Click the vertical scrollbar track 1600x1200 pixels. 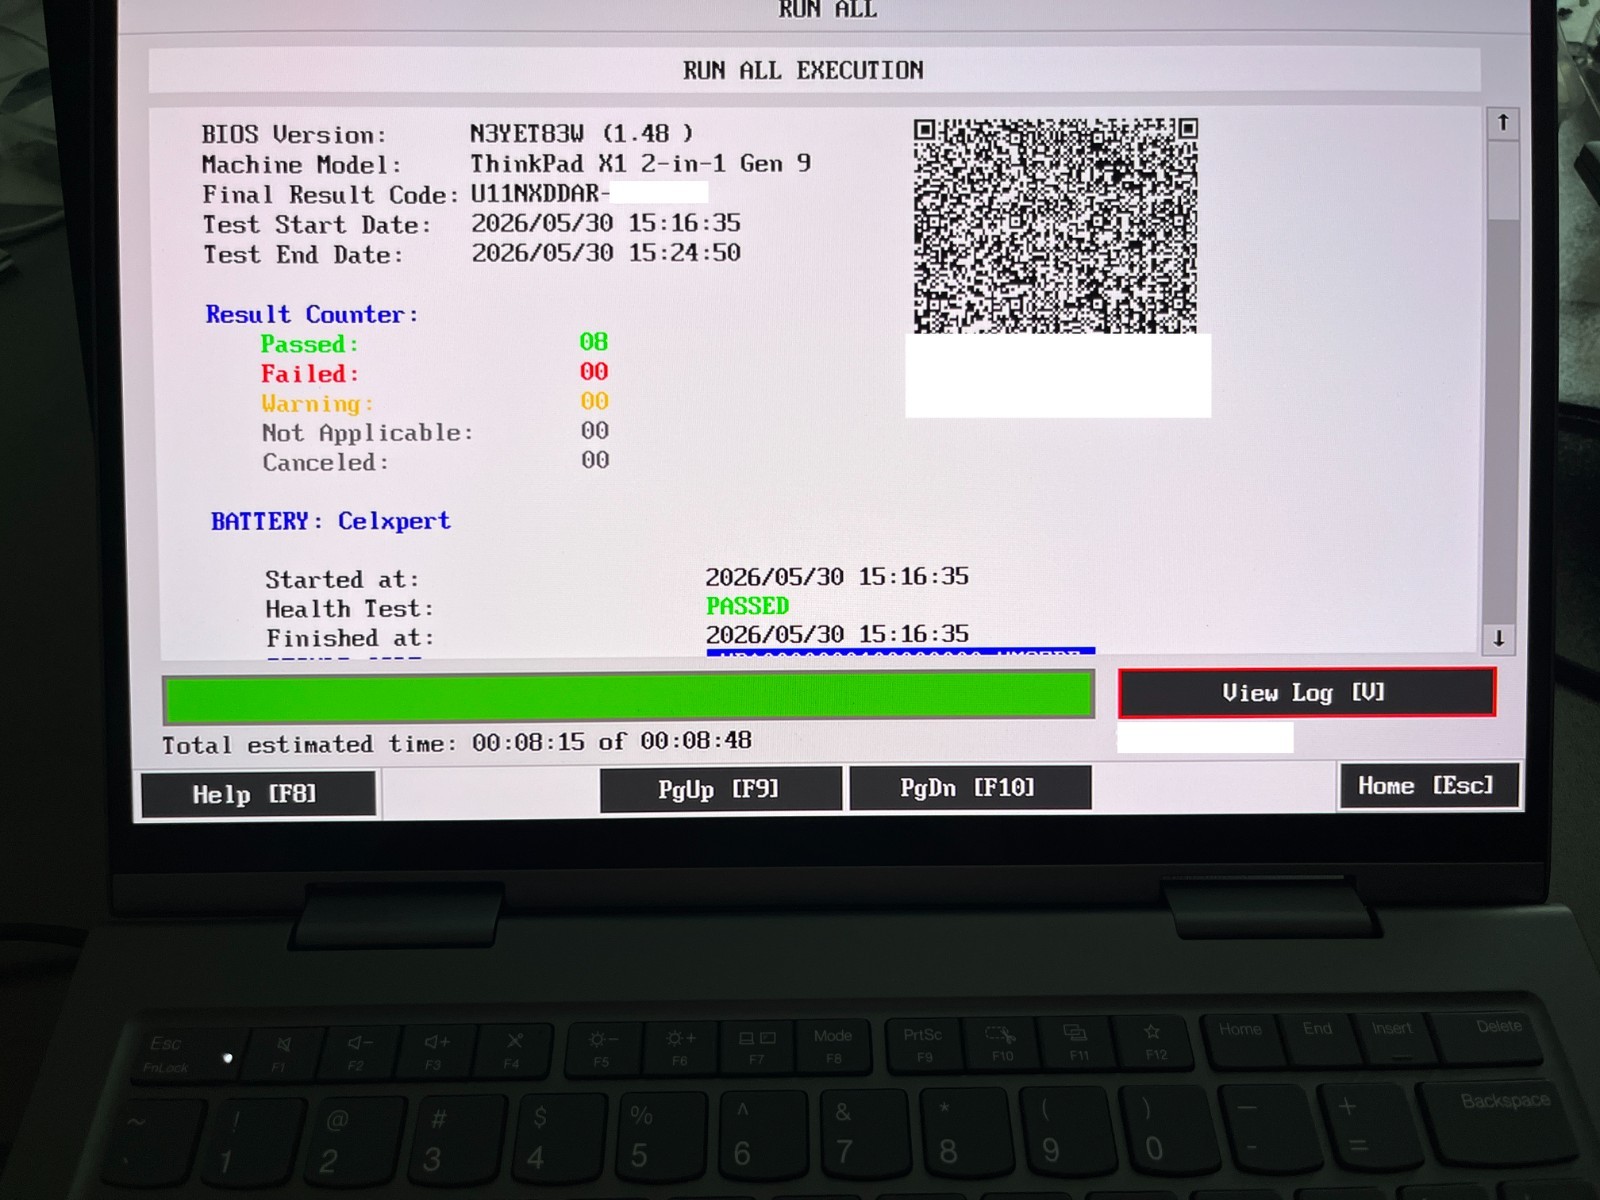[1502, 381]
